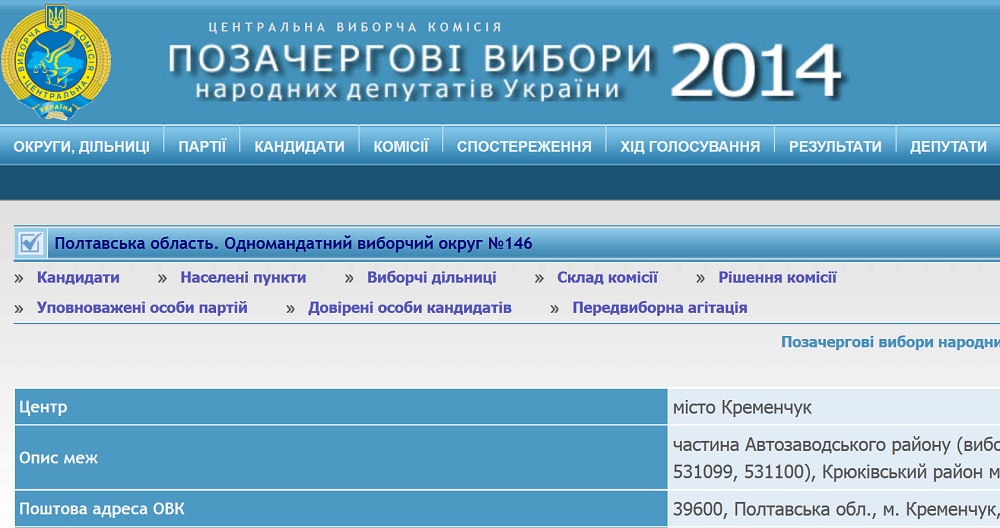
Task: Open the СПОСТЕРЕЖЕННЯ menu
Action: (524, 146)
